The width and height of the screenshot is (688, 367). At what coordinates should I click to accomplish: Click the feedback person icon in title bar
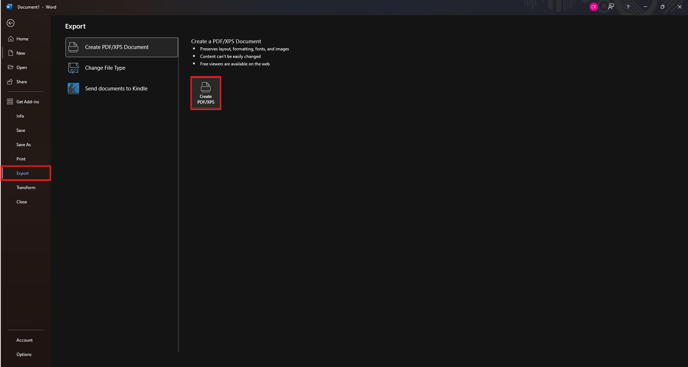point(610,7)
